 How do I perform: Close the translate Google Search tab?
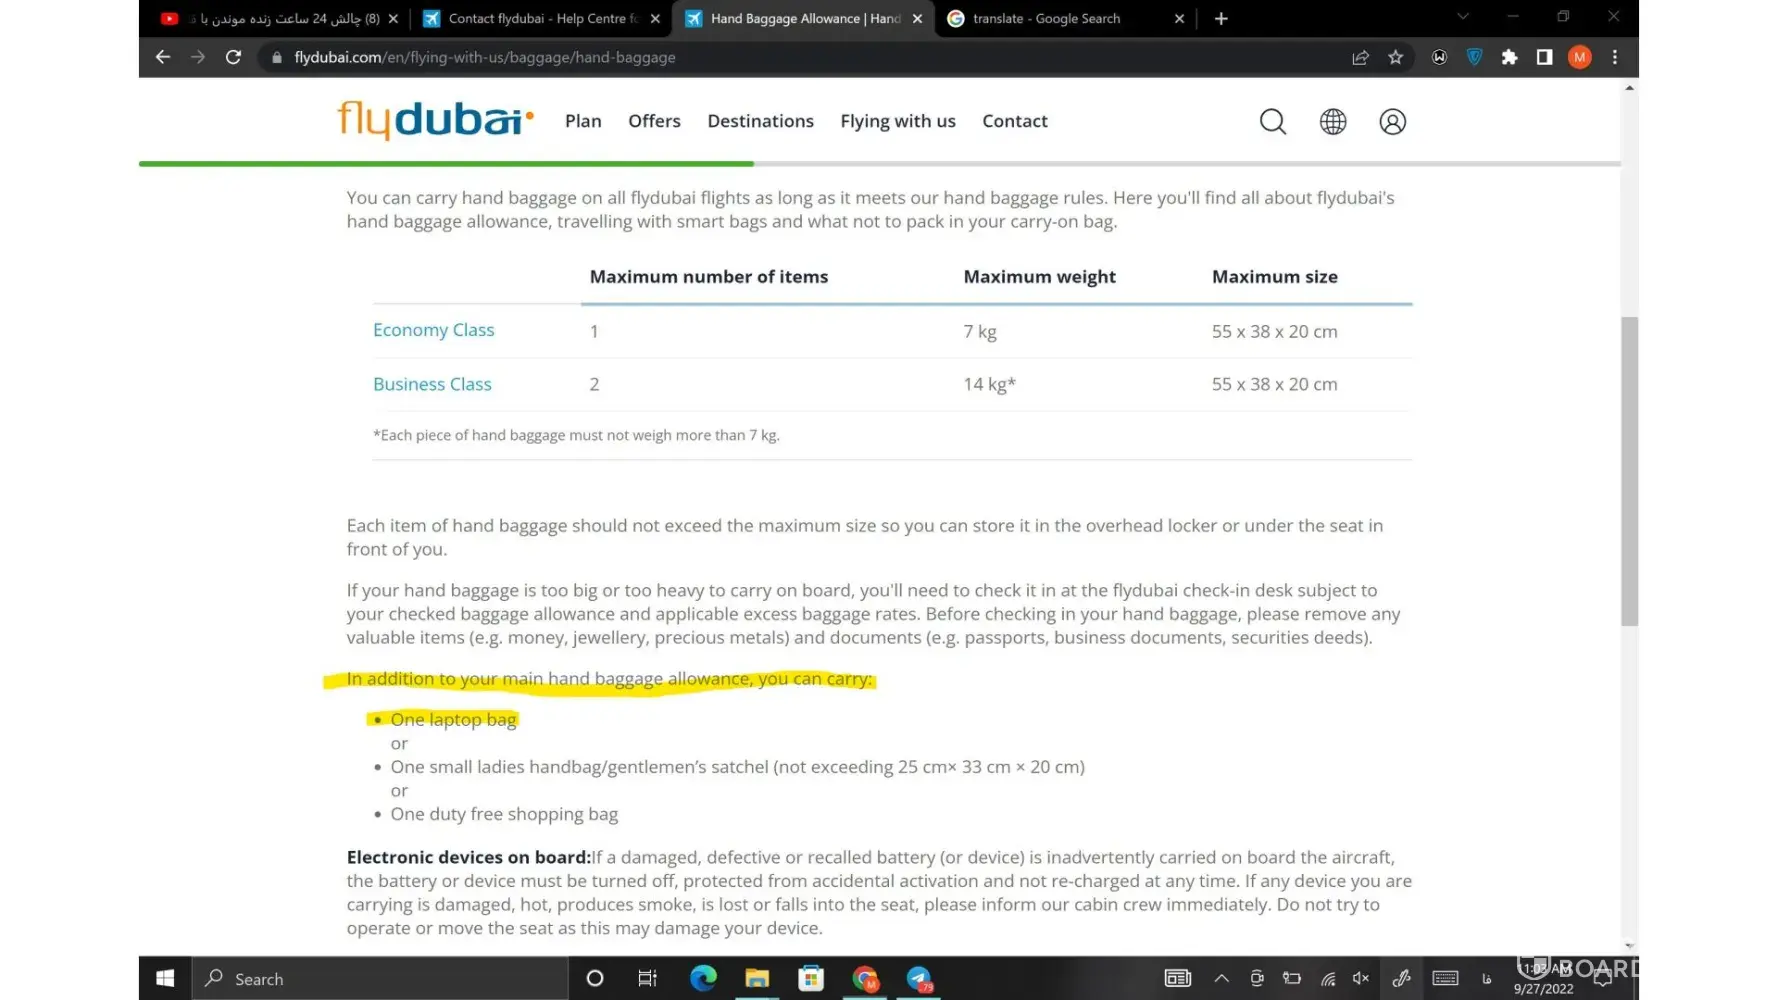tap(1179, 18)
